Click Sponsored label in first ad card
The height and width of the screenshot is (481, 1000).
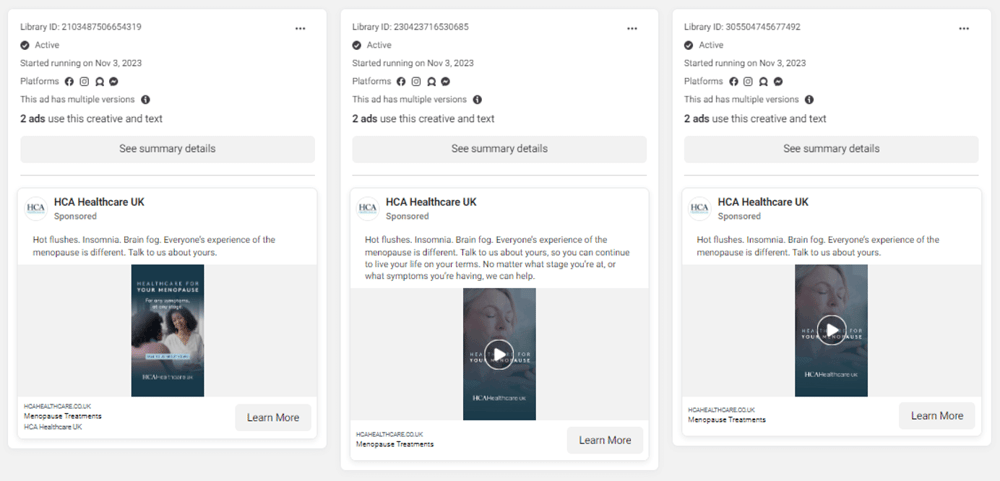pos(75,216)
